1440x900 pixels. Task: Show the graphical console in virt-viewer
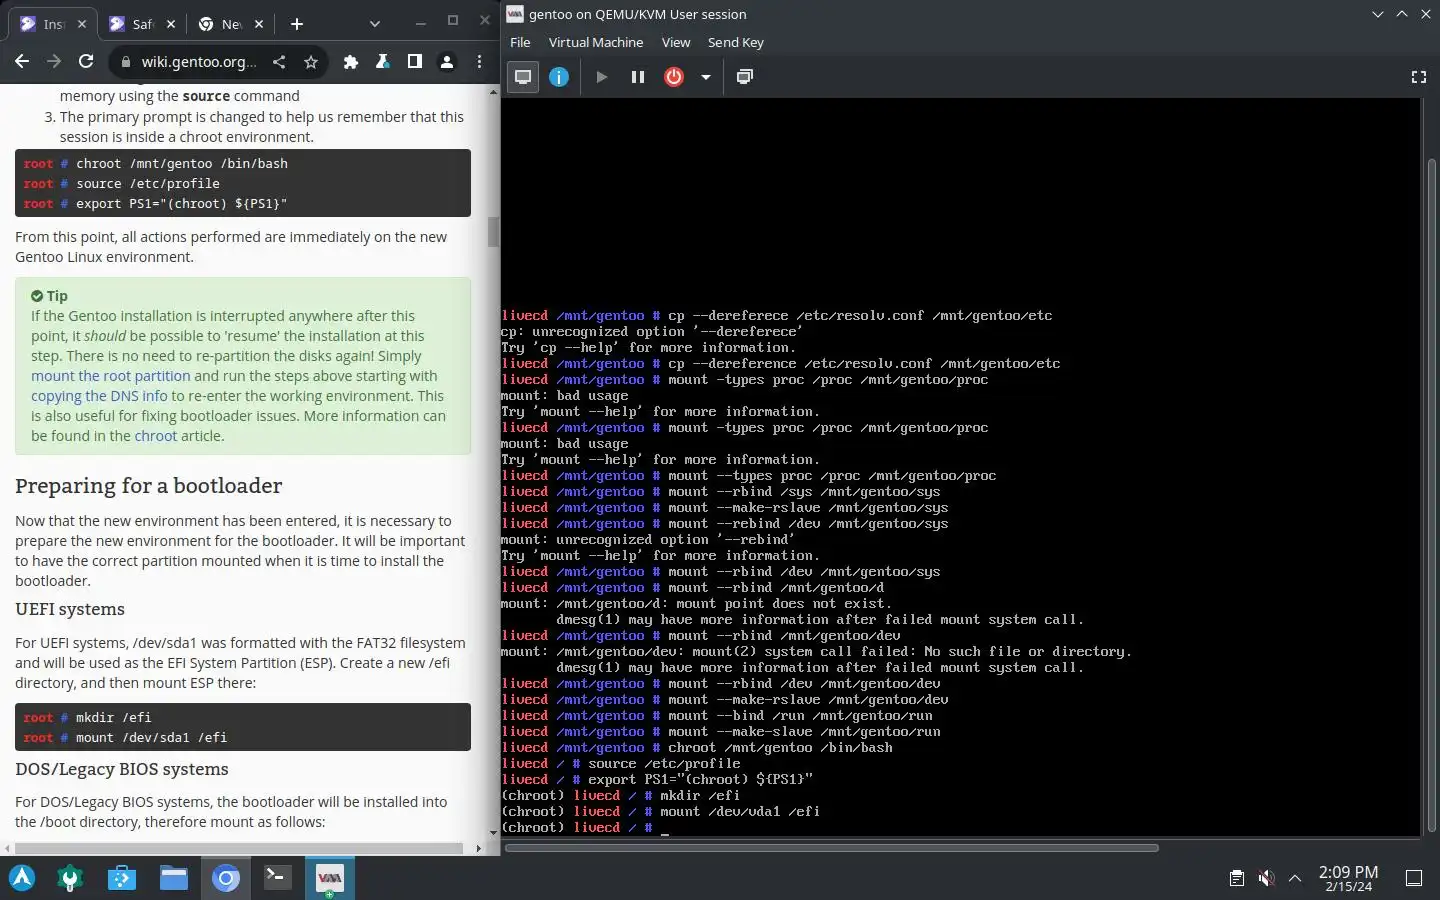tap(523, 77)
